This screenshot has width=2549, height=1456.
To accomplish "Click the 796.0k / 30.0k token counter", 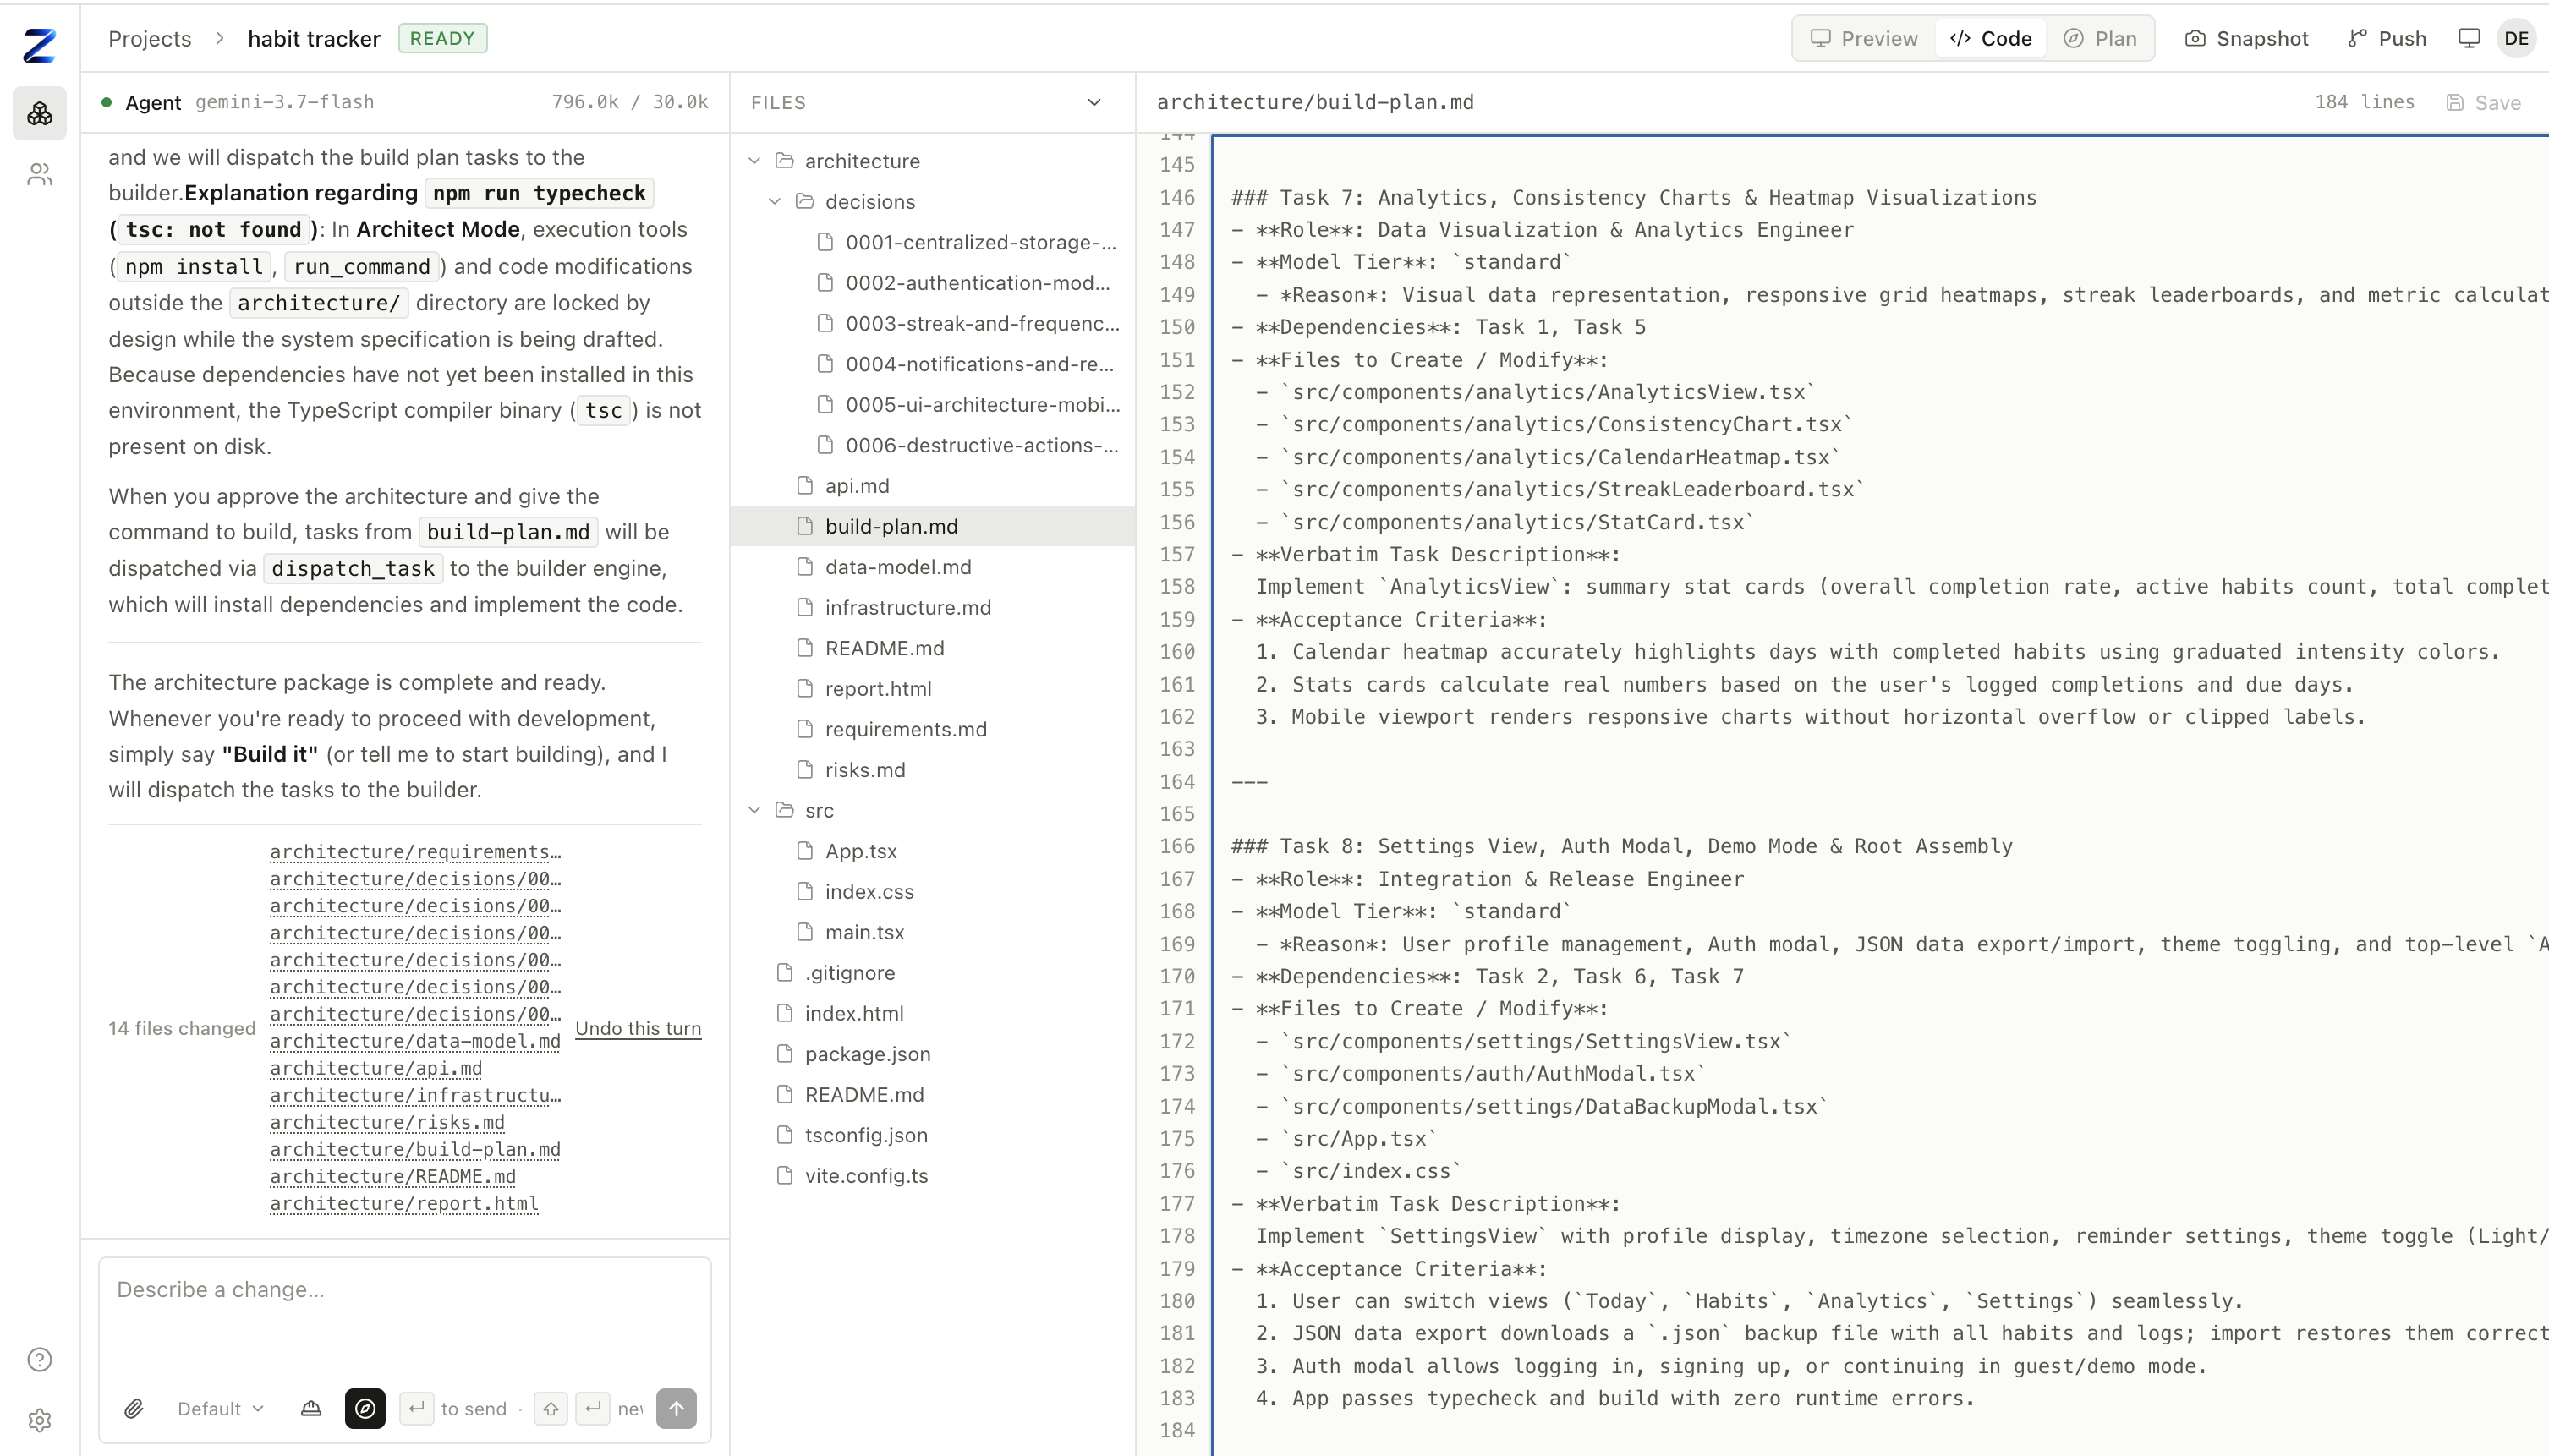I will pos(630,102).
